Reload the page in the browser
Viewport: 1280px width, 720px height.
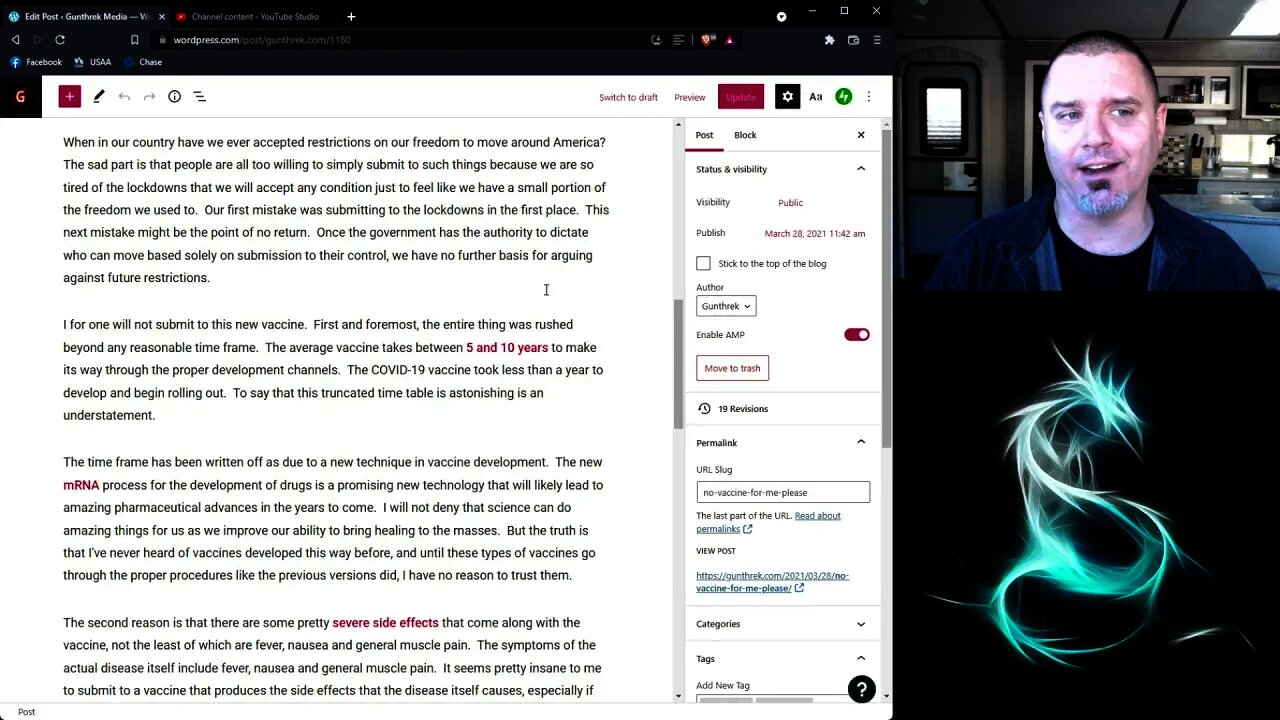click(x=60, y=40)
